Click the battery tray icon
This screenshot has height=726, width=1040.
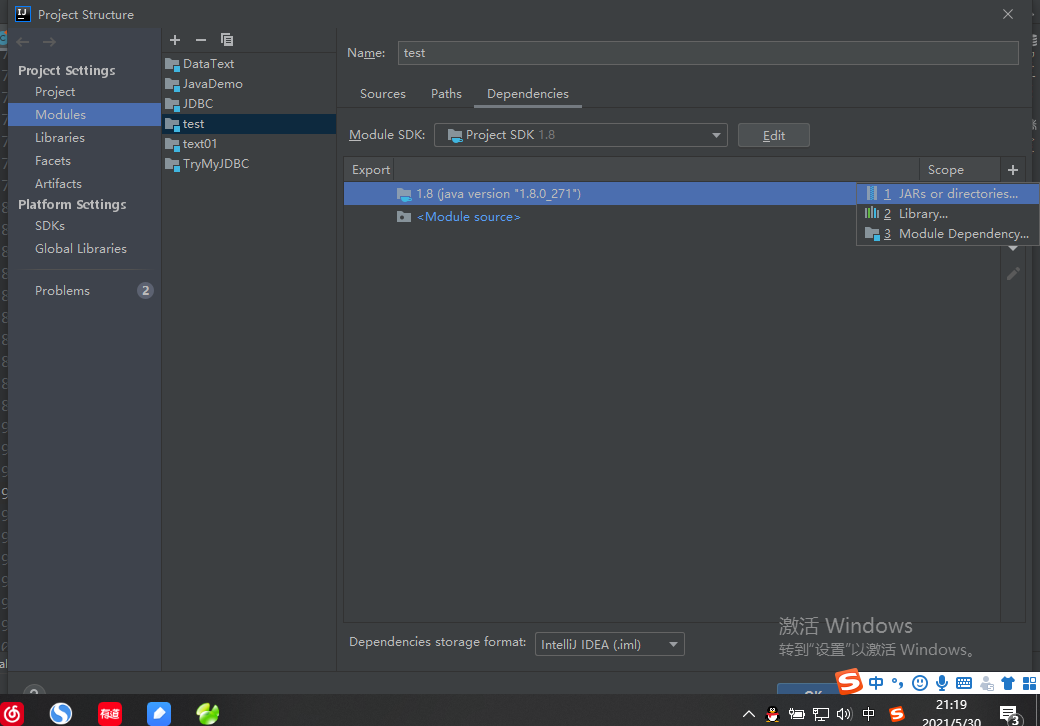797,714
